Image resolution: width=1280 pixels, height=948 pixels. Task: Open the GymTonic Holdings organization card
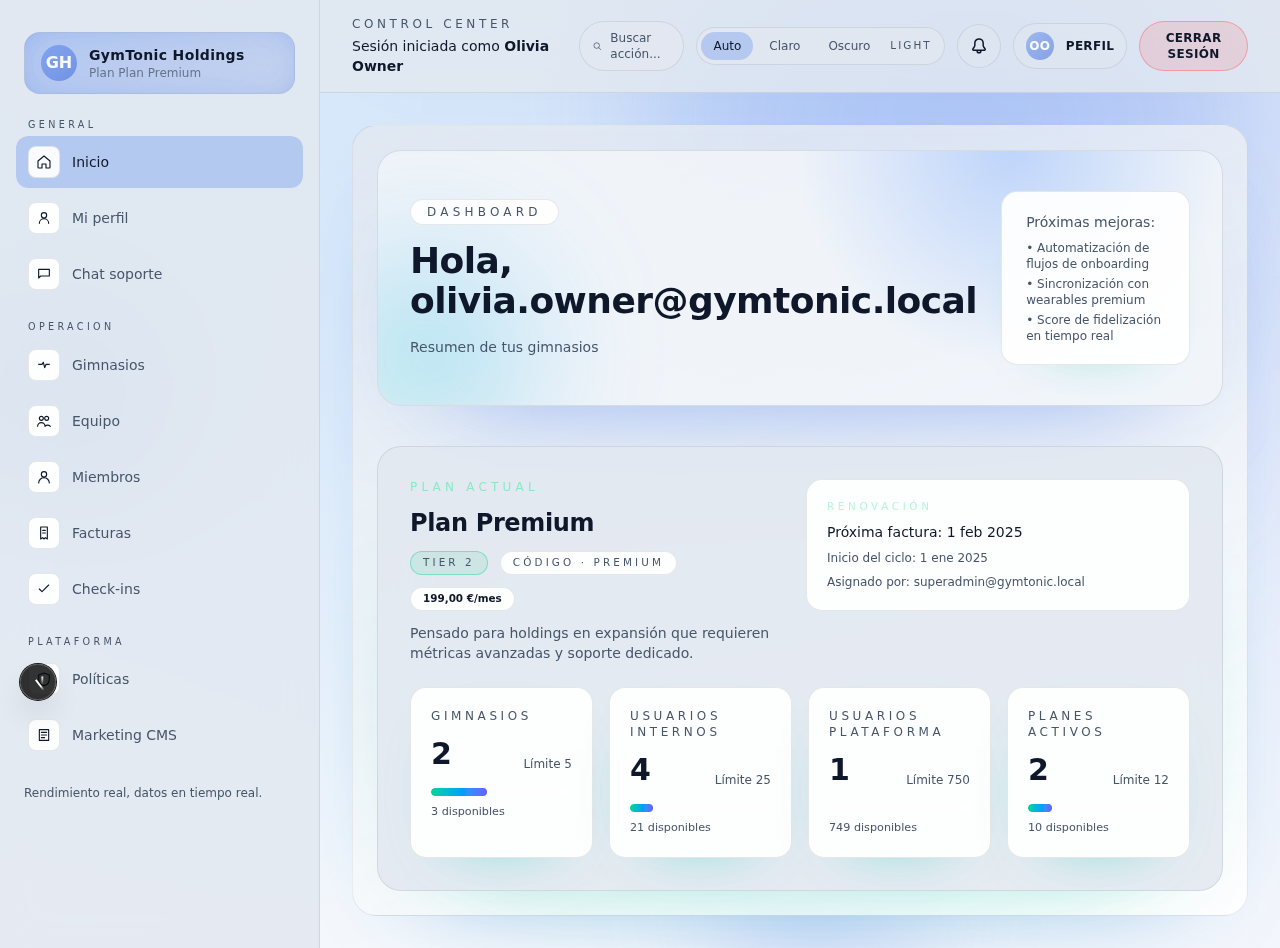pyautogui.click(x=159, y=63)
